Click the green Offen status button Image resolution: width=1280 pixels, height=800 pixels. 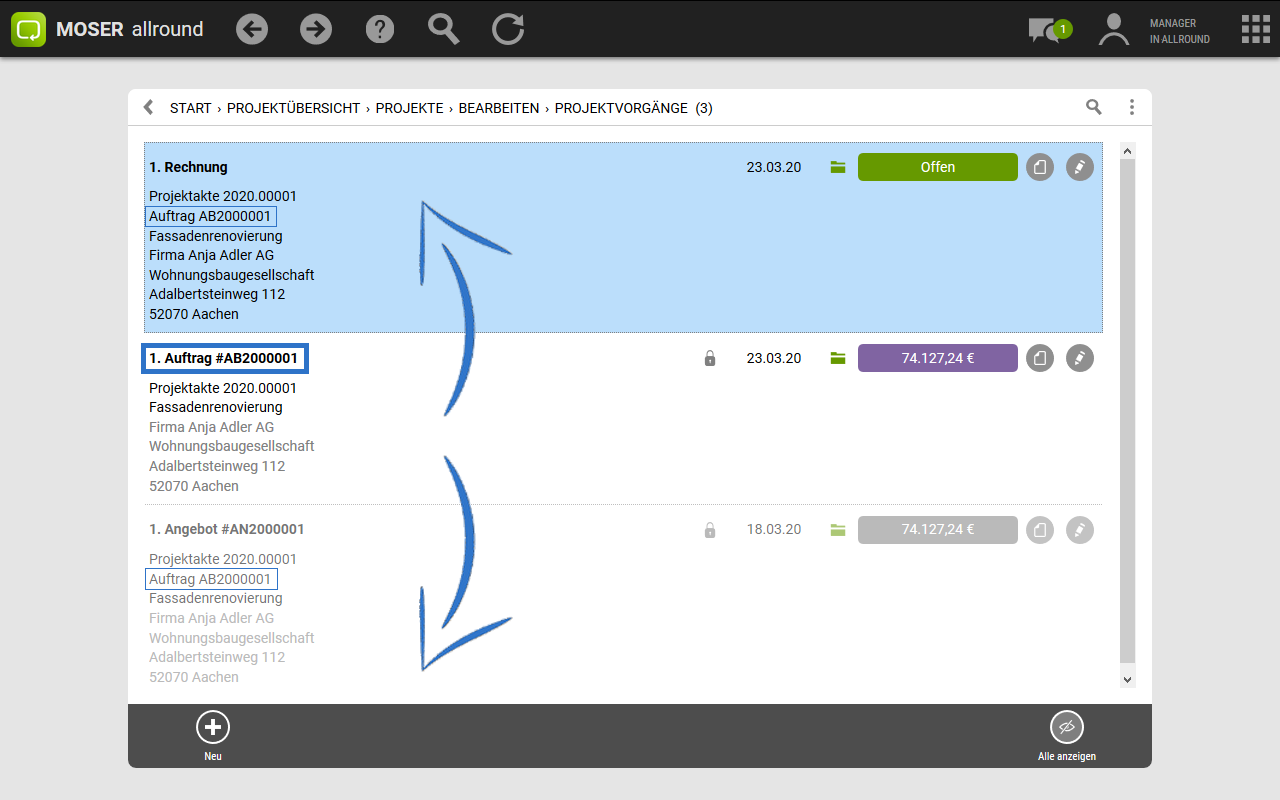pyautogui.click(x=937, y=167)
